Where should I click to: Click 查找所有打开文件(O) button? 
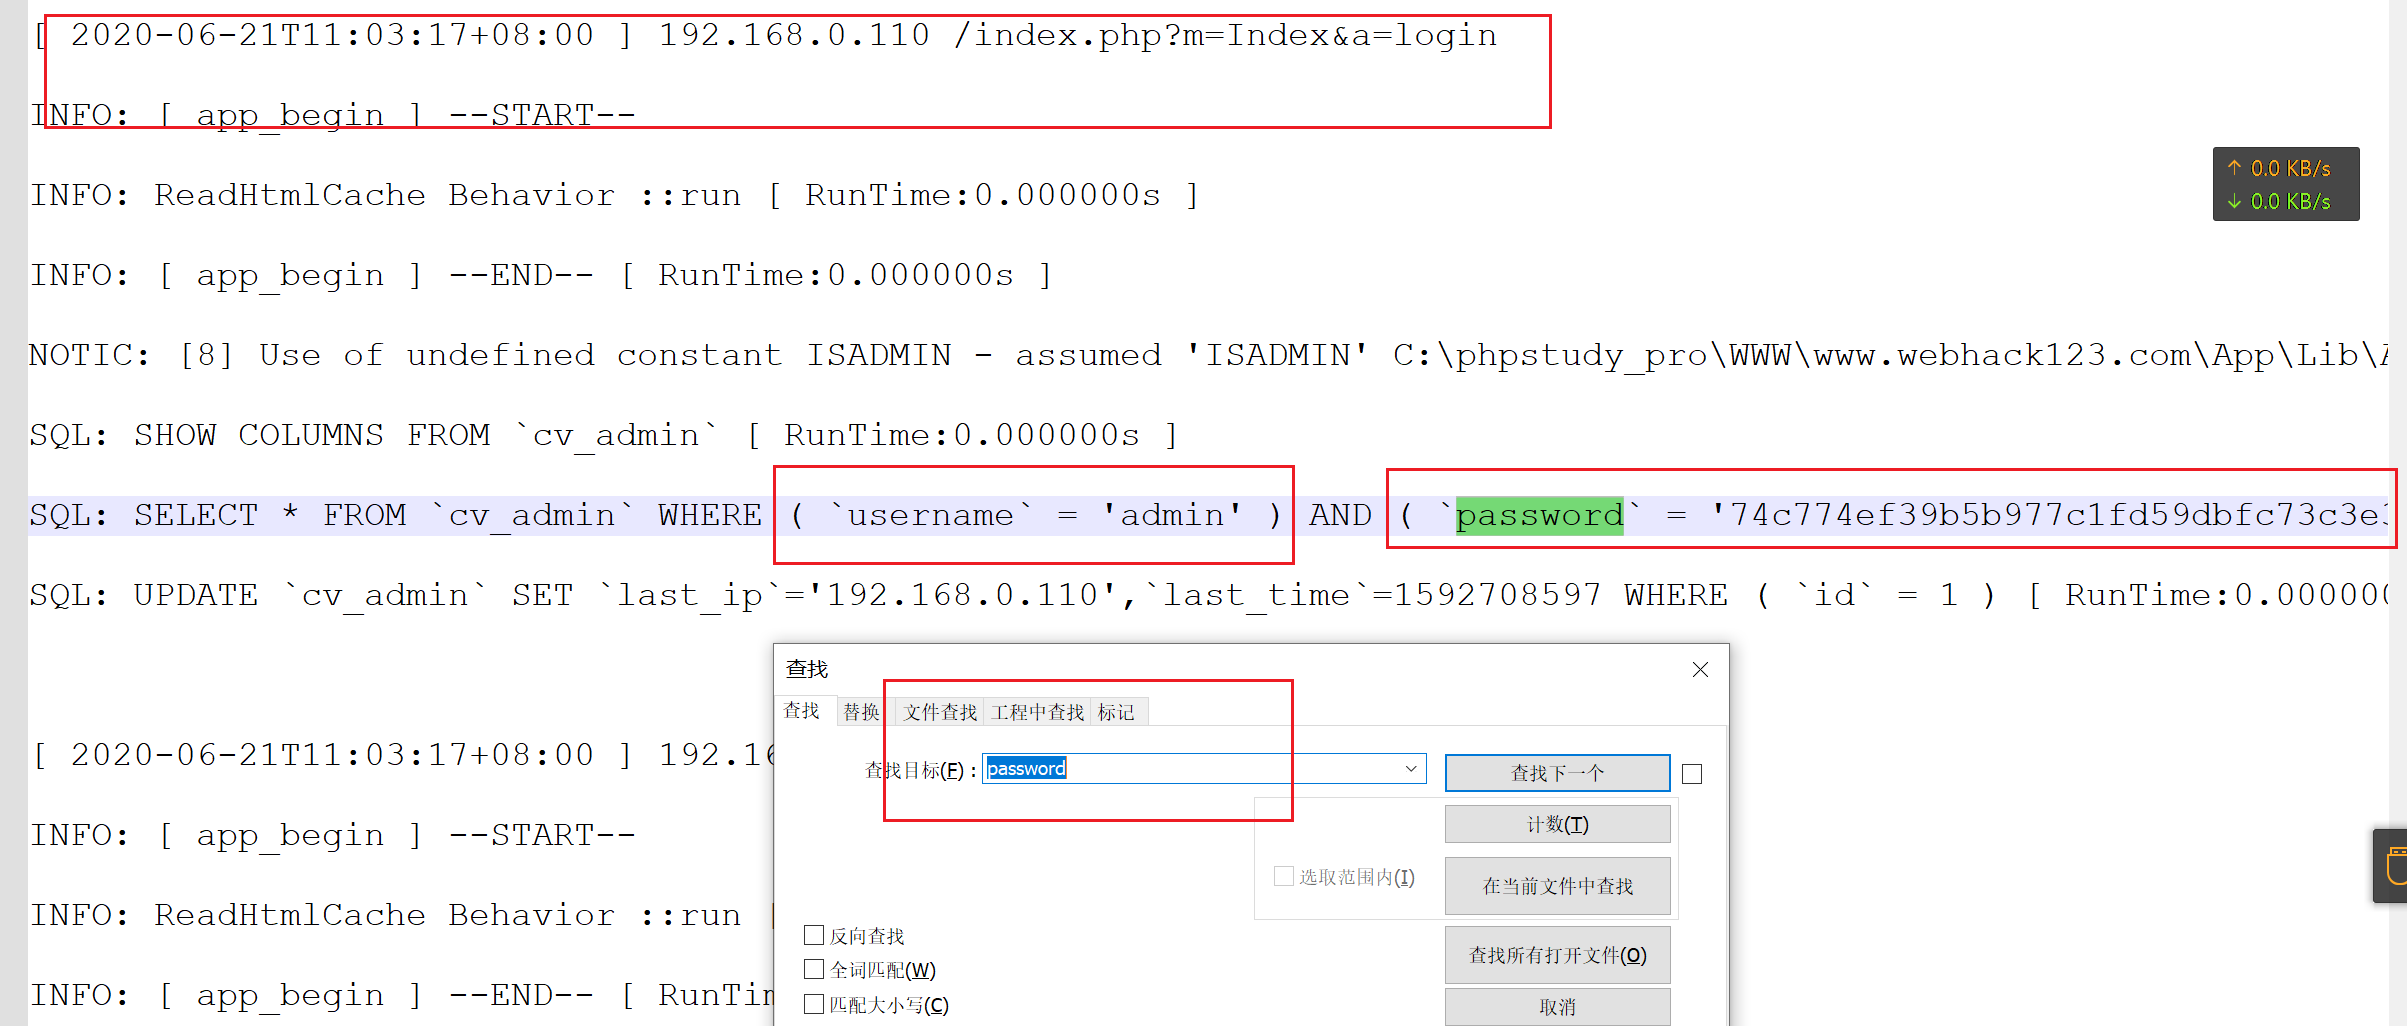click(x=1557, y=955)
